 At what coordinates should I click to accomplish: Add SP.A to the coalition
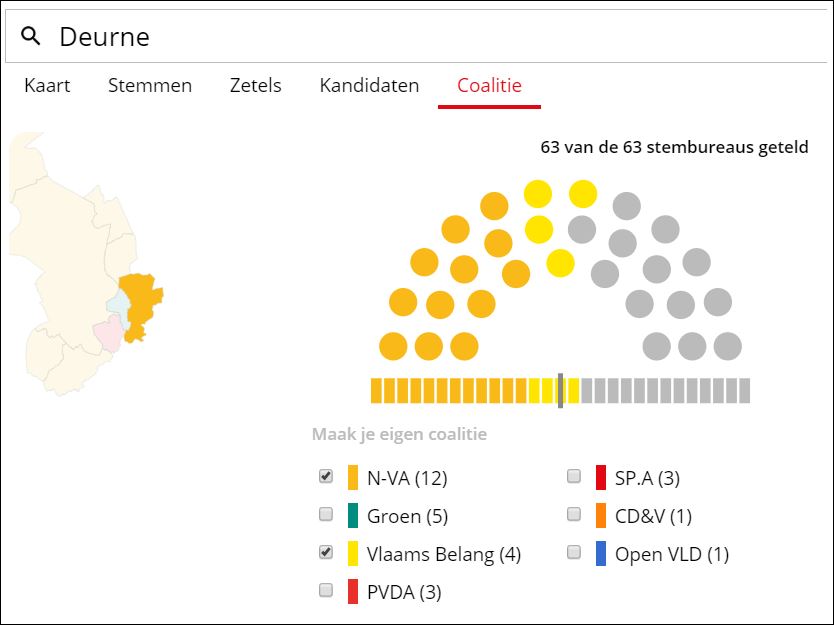pyautogui.click(x=574, y=477)
